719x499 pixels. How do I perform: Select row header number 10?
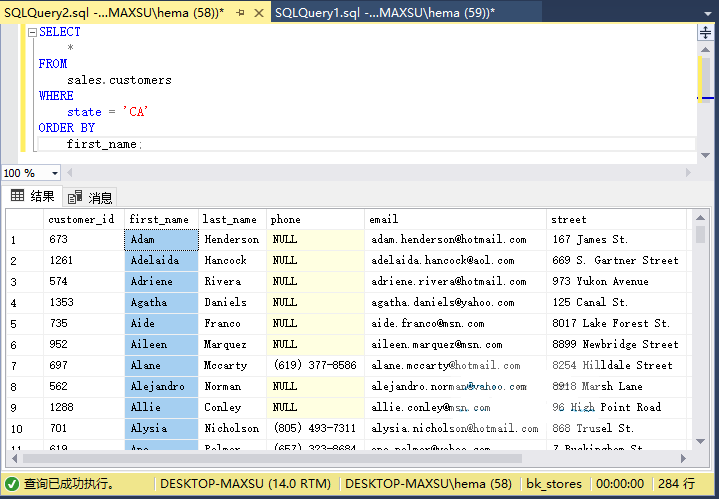(25, 429)
